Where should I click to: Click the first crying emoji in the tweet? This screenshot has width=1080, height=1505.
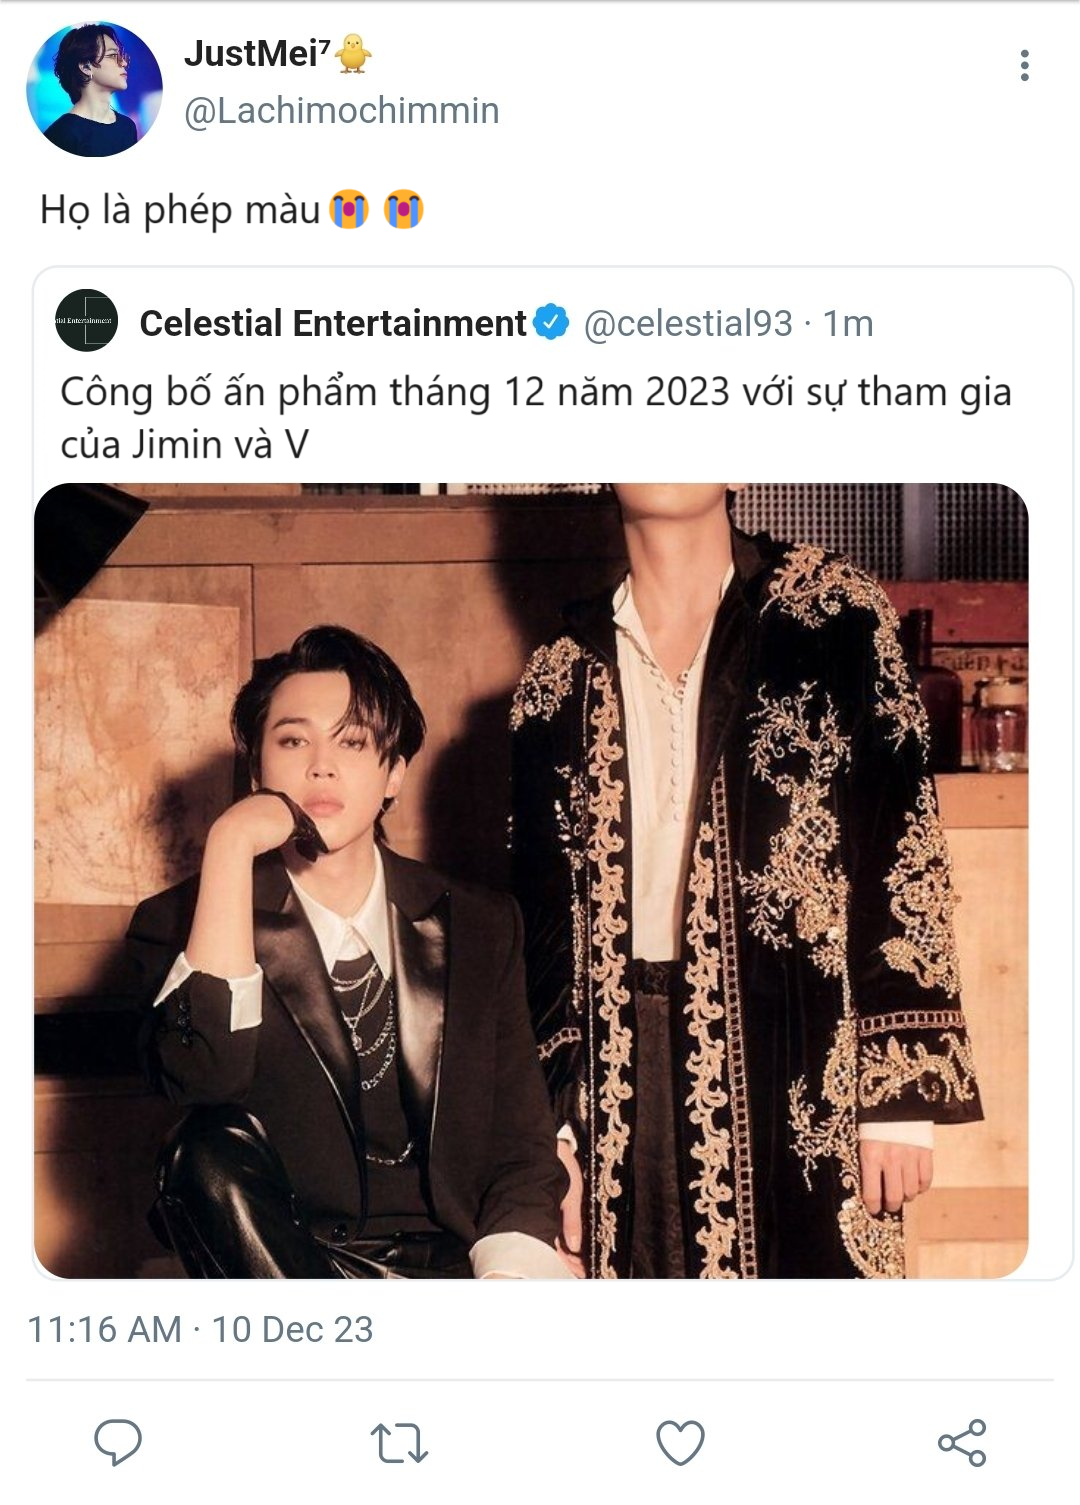pyautogui.click(x=349, y=210)
